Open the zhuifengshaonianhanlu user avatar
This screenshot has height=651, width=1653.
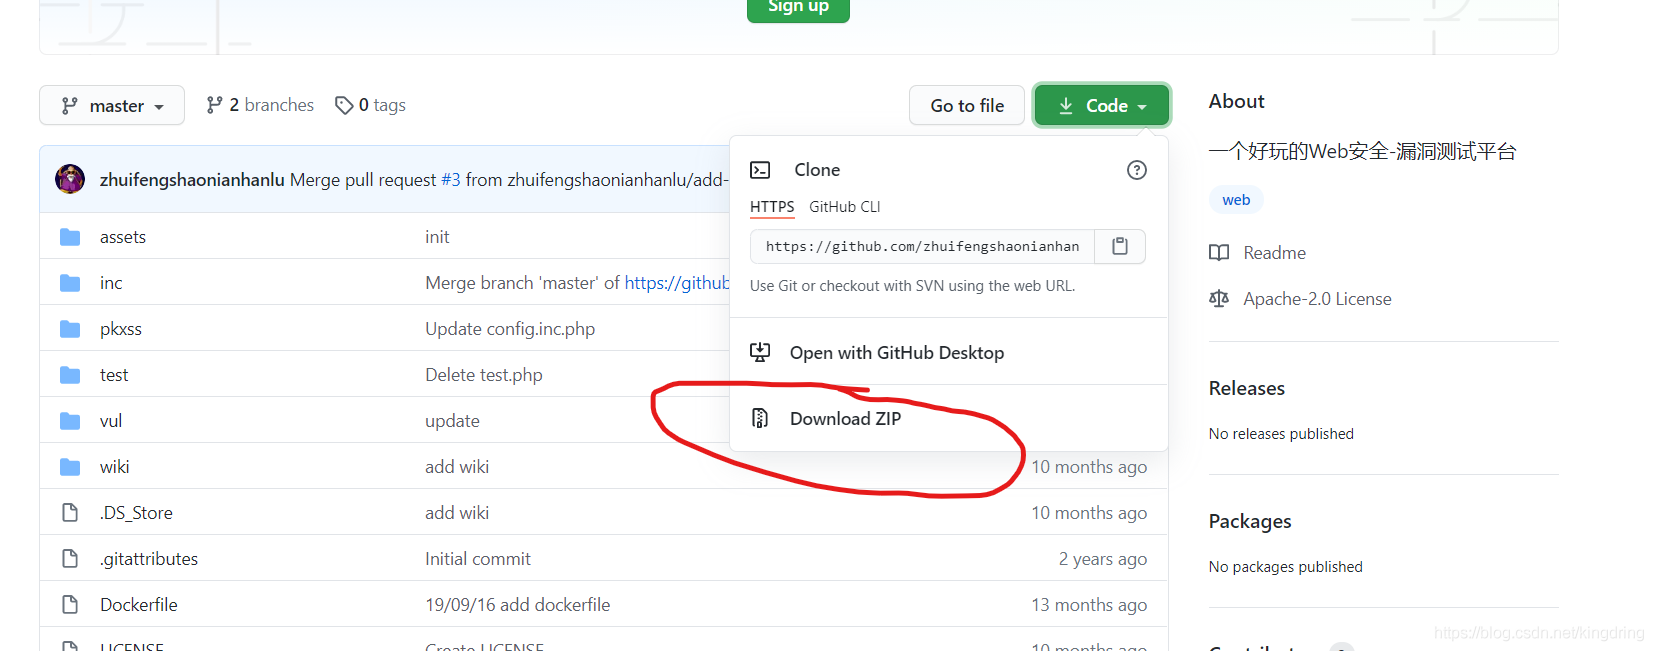(70, 179)
